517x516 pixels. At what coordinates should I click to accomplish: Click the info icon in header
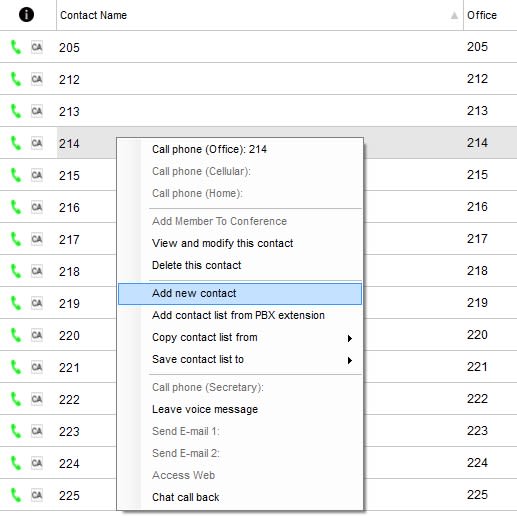tap(26, 15)
